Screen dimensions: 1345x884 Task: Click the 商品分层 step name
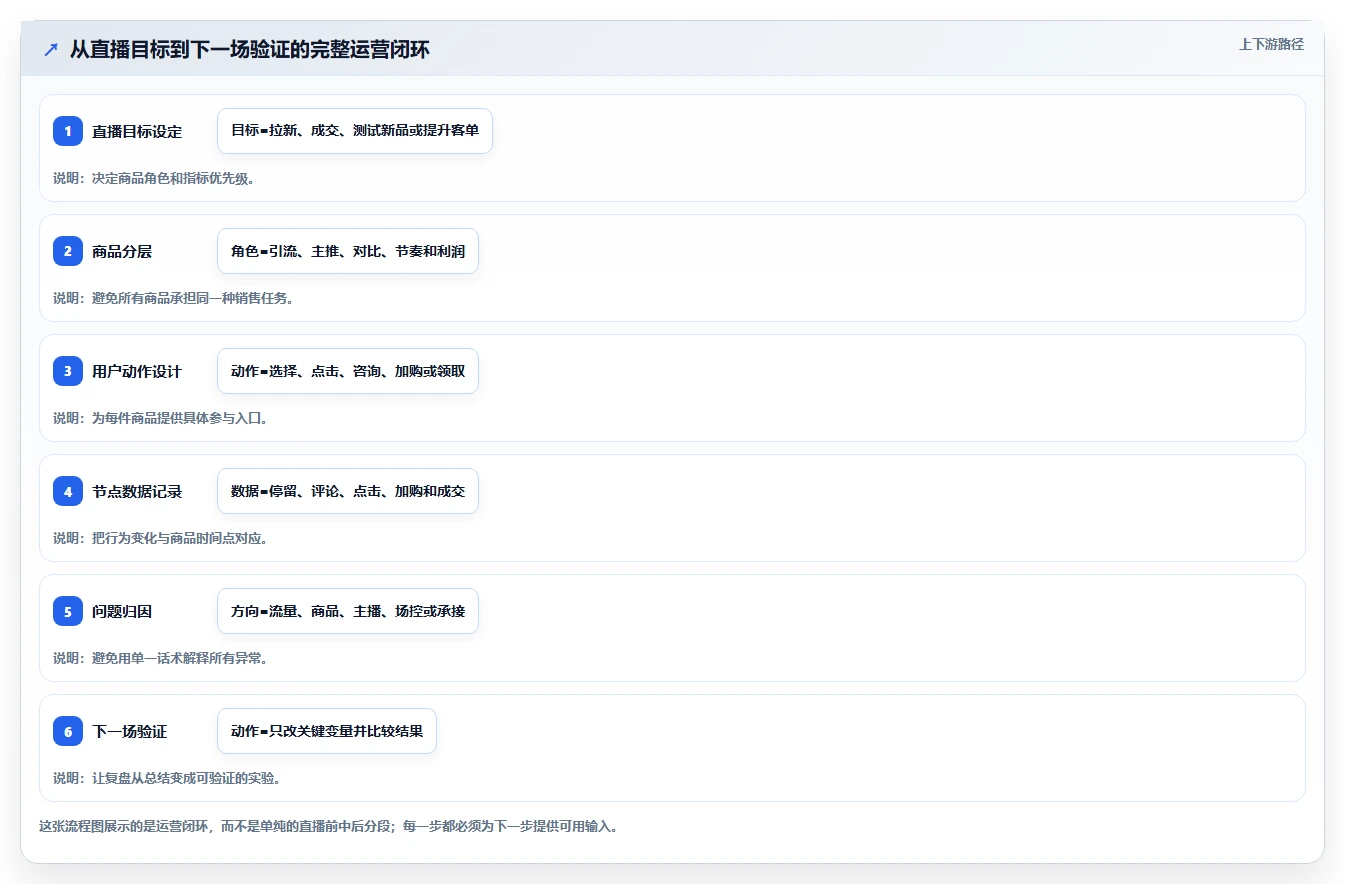(x=122, y=251)
